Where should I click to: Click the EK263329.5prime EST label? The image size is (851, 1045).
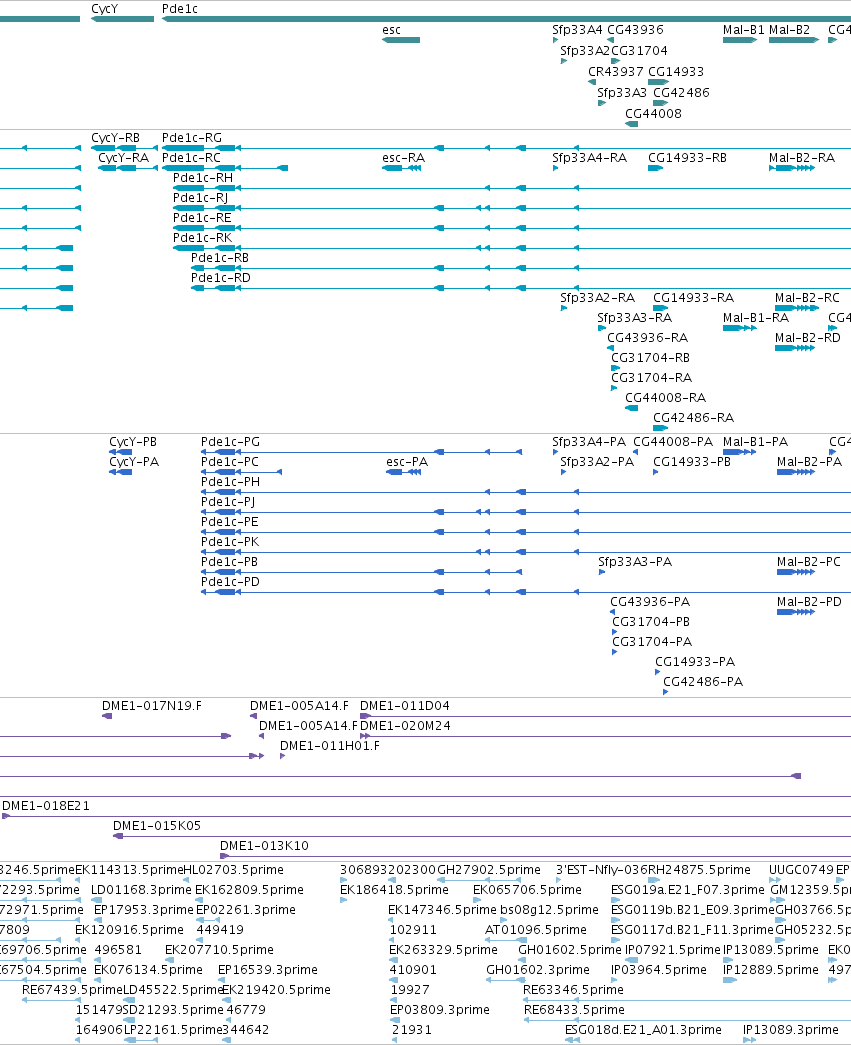pos(443,949)
